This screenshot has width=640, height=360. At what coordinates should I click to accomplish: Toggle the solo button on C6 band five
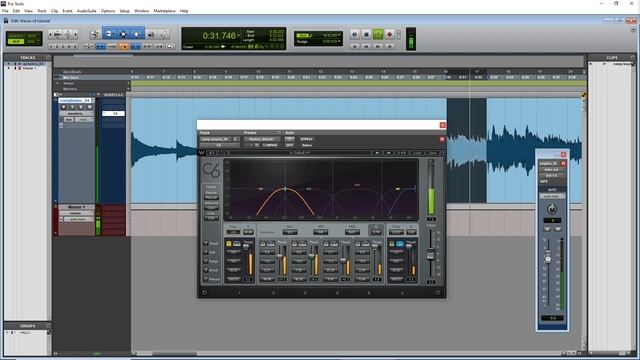coord(358,244)
